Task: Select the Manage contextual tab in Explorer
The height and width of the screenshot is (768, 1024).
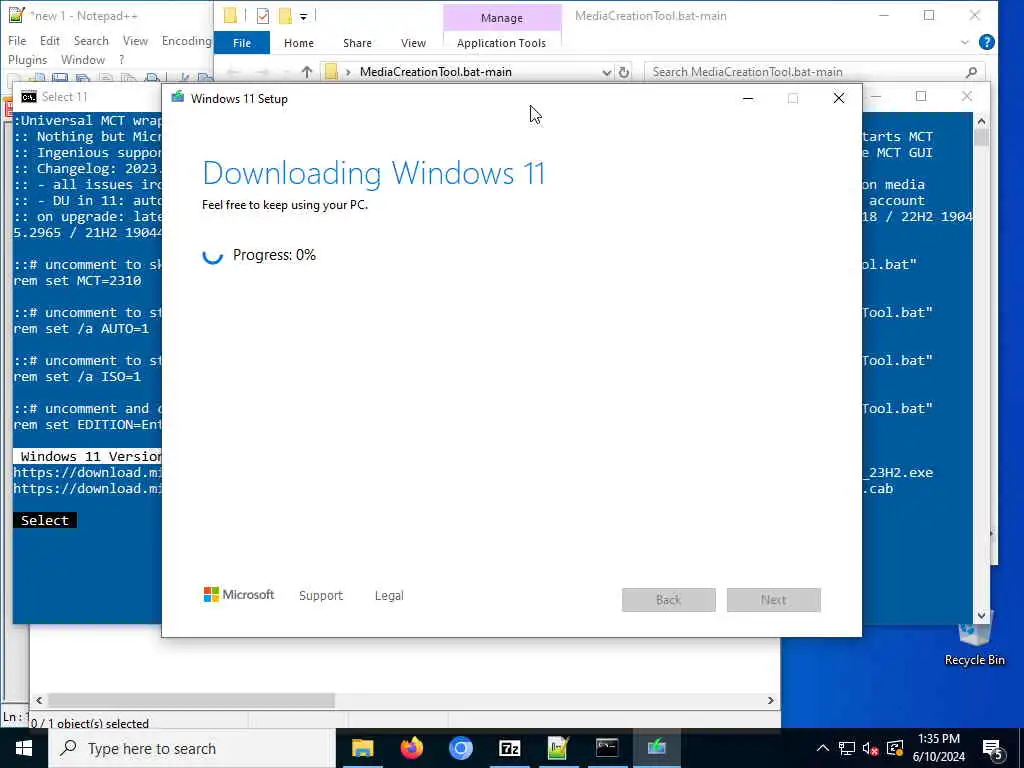Action: click(x=502, y=18)
